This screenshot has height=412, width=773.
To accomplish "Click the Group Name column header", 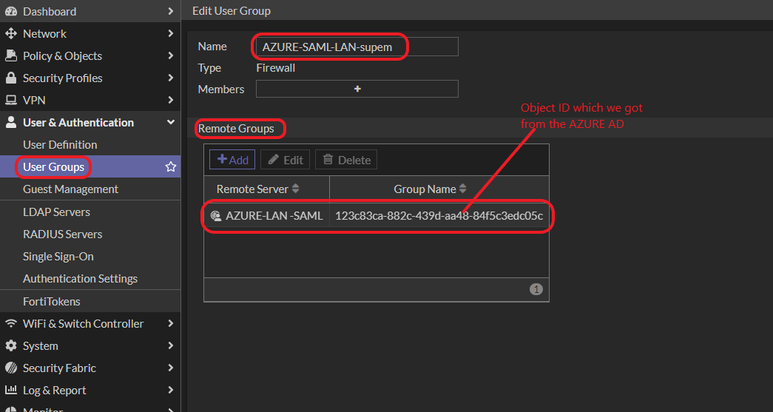I will tap(439, 189).
